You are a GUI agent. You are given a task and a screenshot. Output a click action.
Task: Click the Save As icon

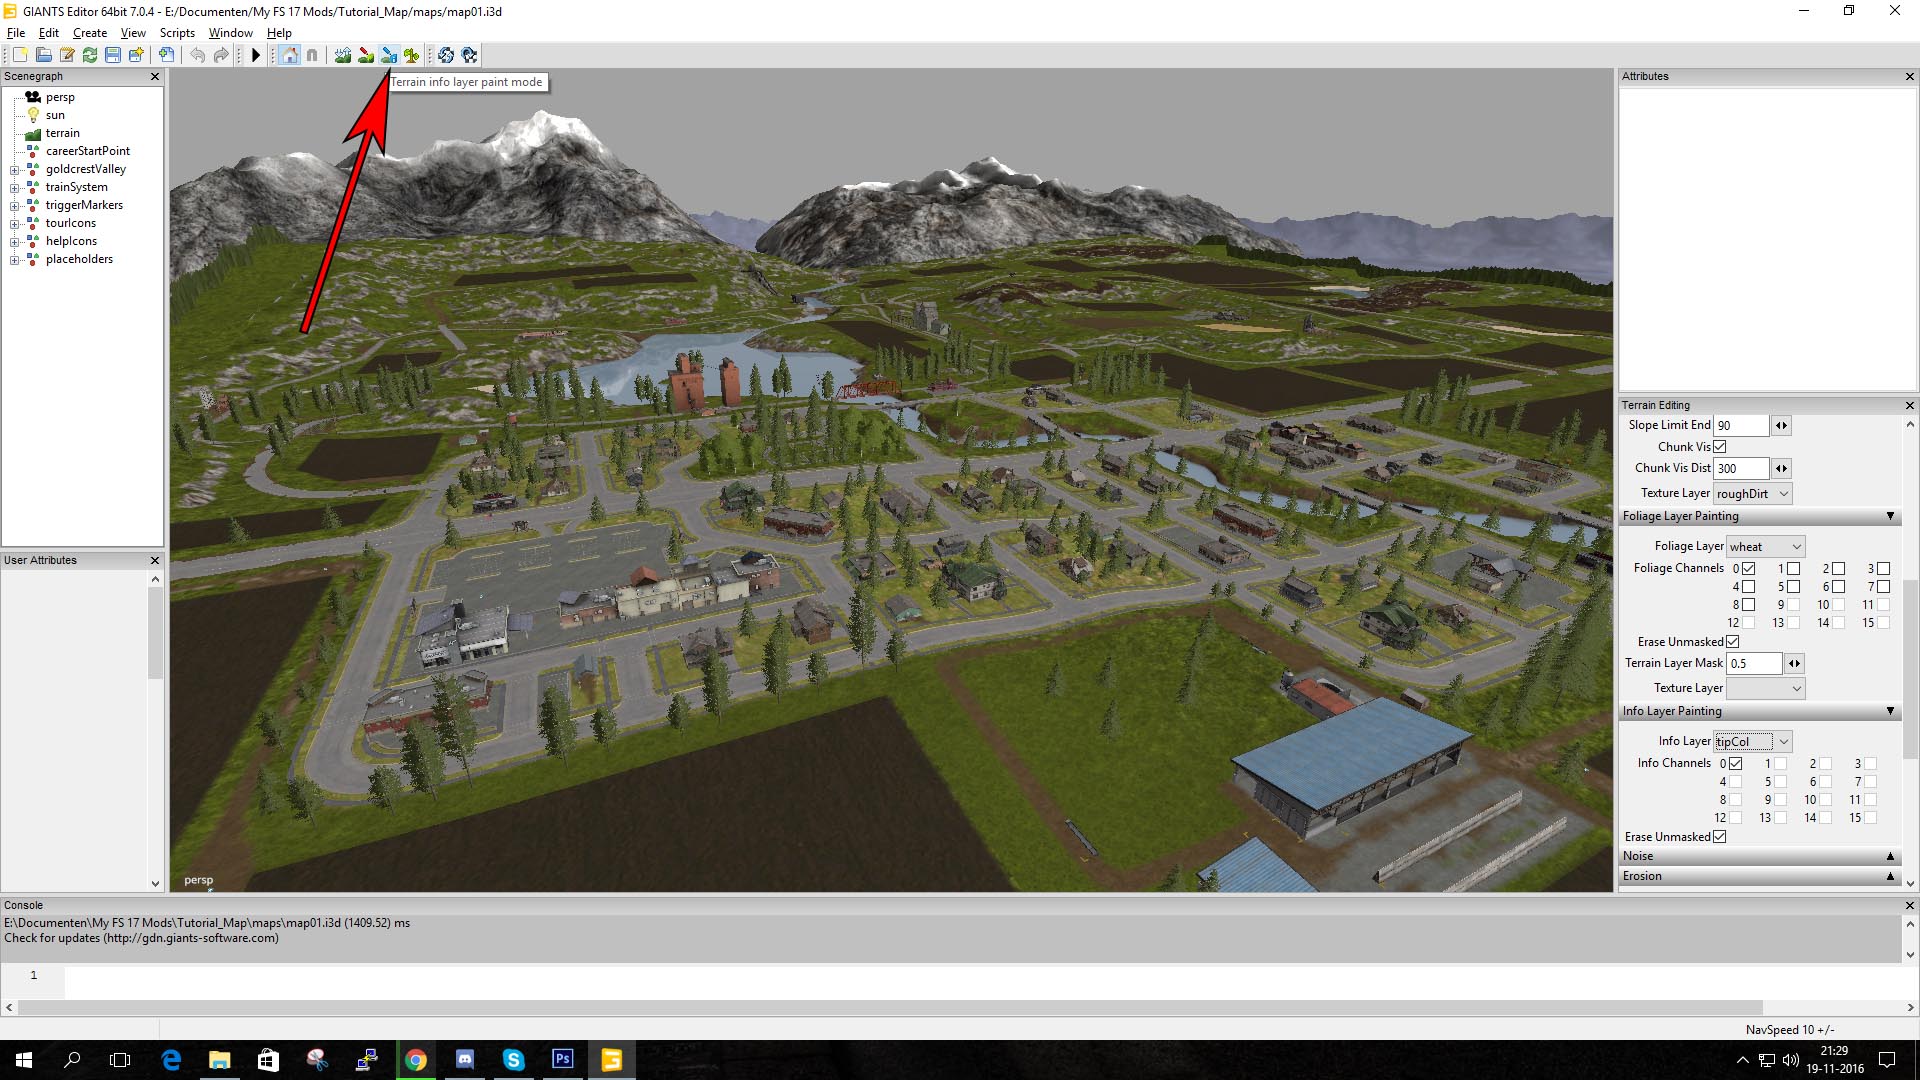(x=136, y=55)
